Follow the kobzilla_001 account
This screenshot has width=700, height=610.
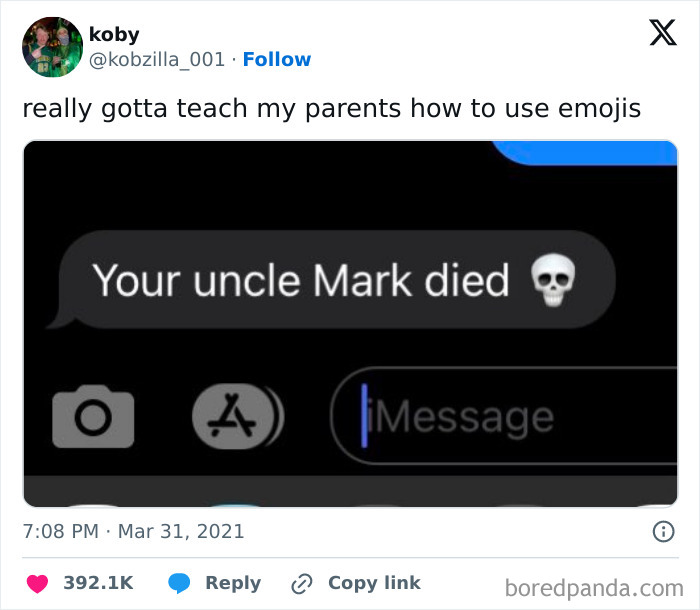277,60
